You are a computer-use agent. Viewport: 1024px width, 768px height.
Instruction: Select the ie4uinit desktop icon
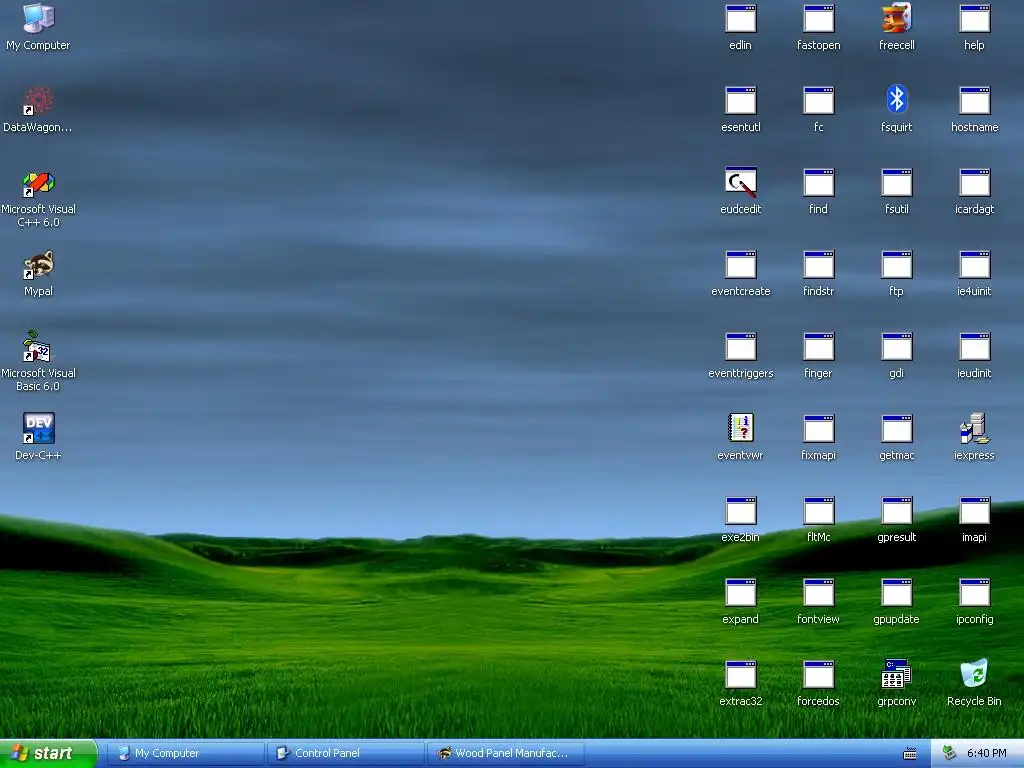pyautogui.click(x=974, y=264)
